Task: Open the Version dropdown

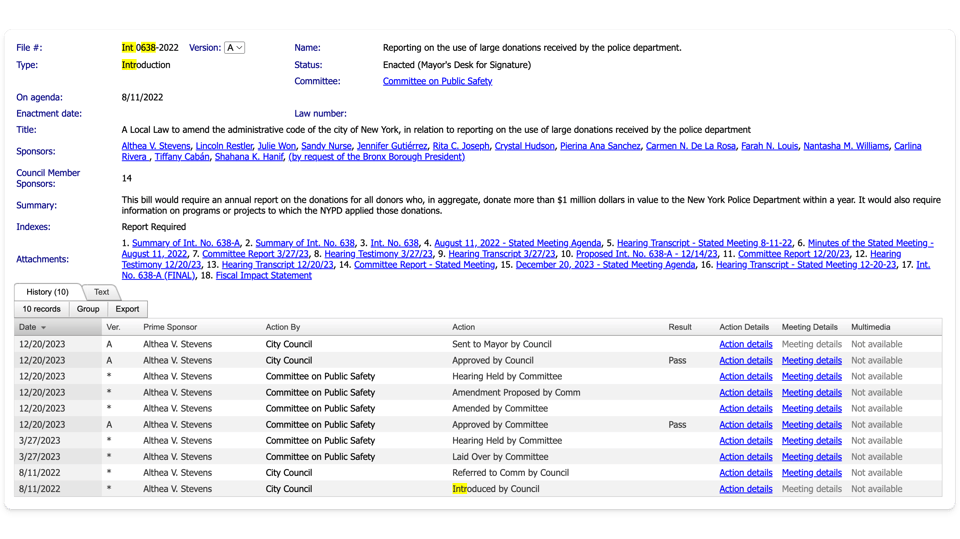Action: click(235, 48)
